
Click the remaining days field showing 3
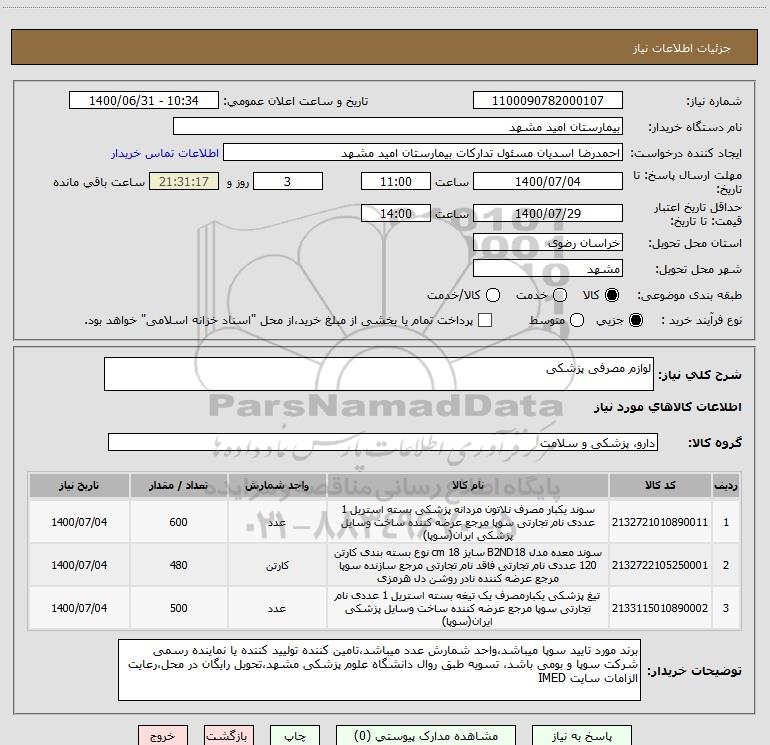pyautogui.click(x=288, y=181)
